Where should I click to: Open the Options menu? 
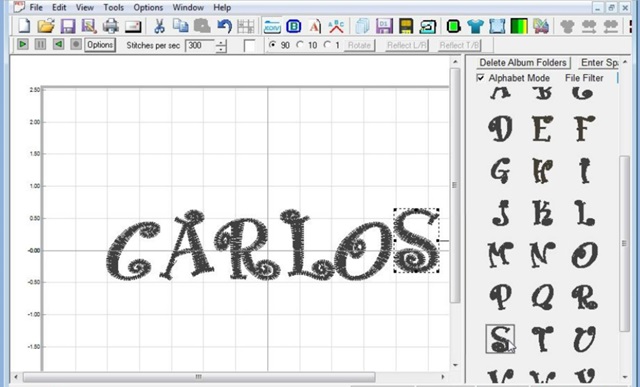click(x=148, y=7)
